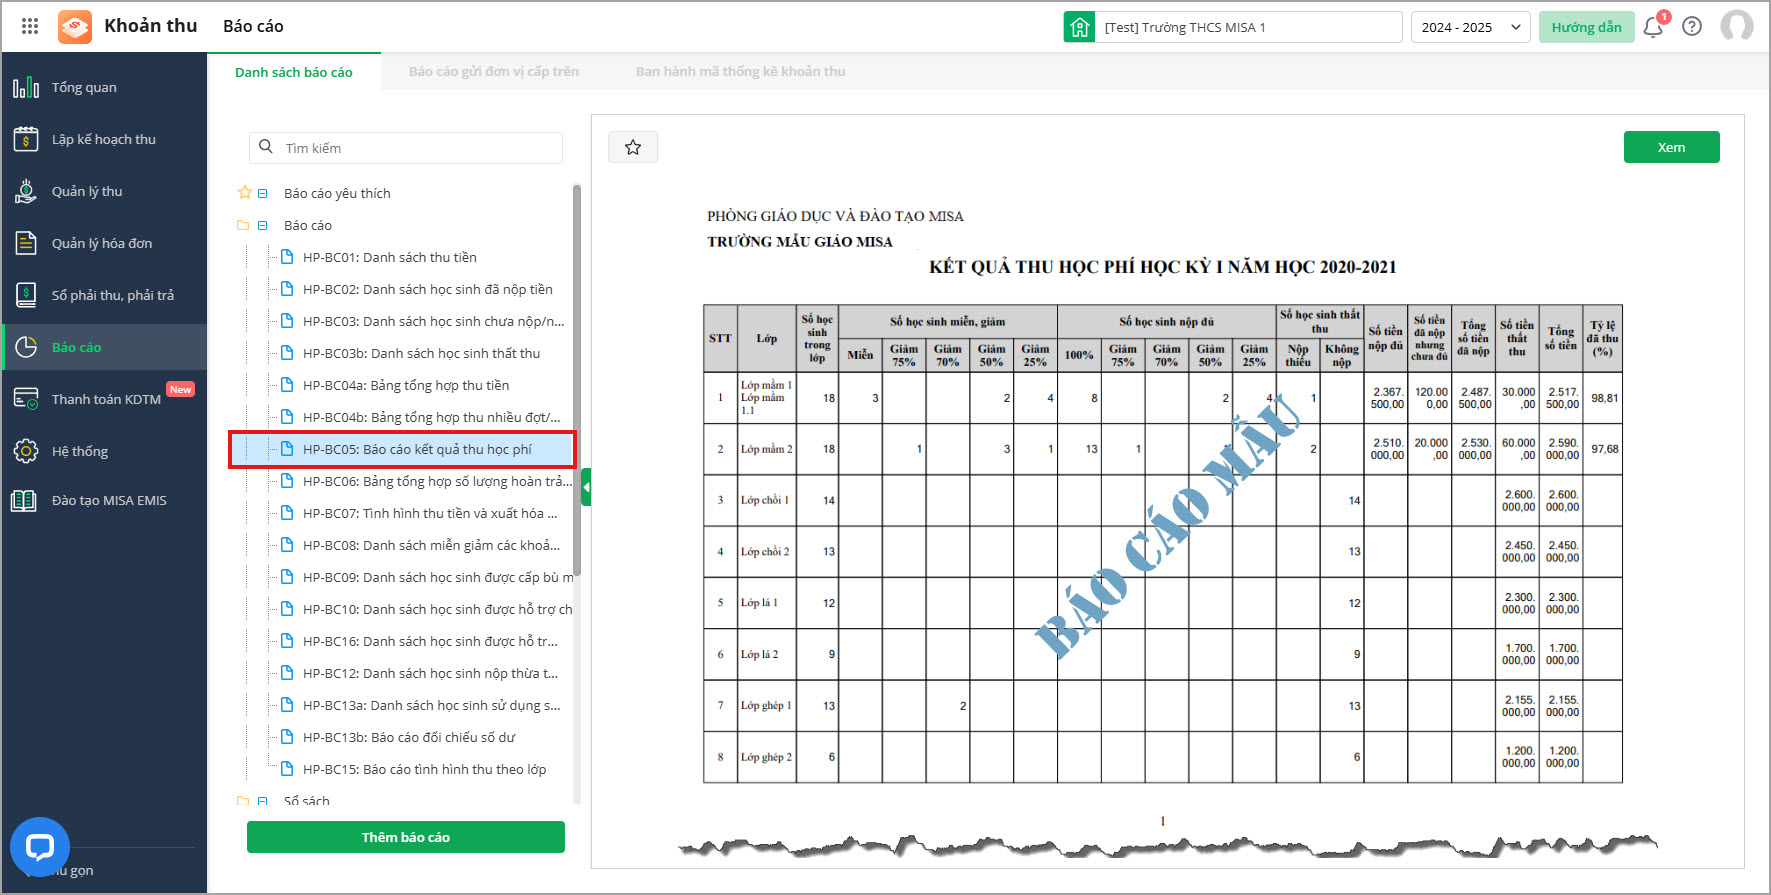
Task: Open Quản lý thu menu item
Action: (104, 191)
